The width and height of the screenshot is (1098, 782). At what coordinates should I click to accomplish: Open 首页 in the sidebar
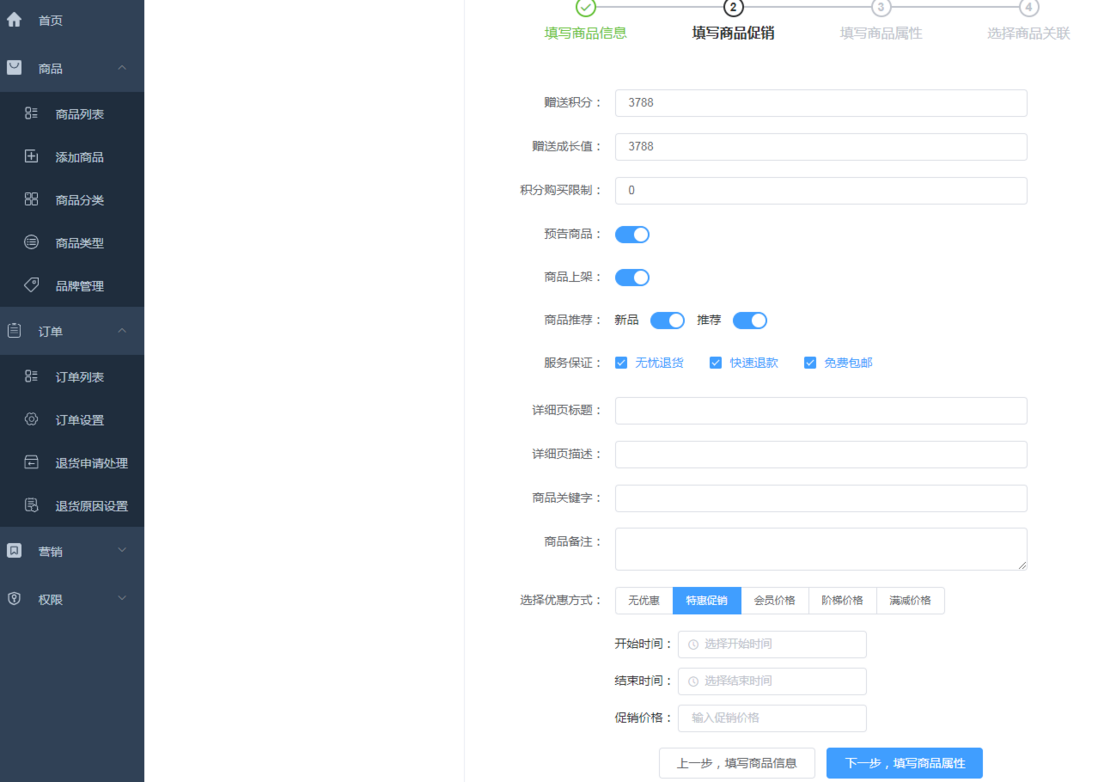72,20
